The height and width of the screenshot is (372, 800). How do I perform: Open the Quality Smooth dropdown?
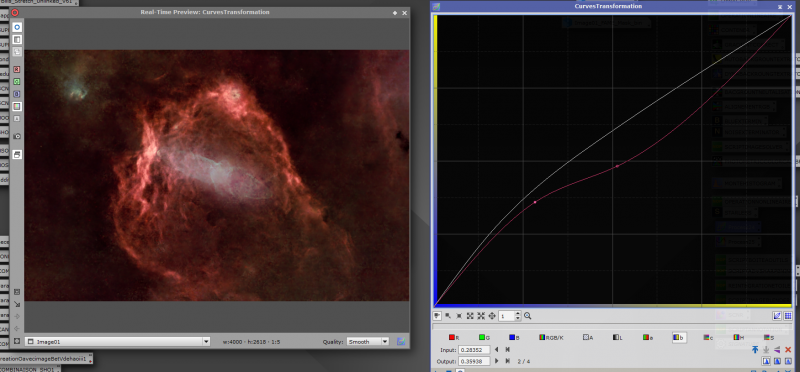click(367, 341)
